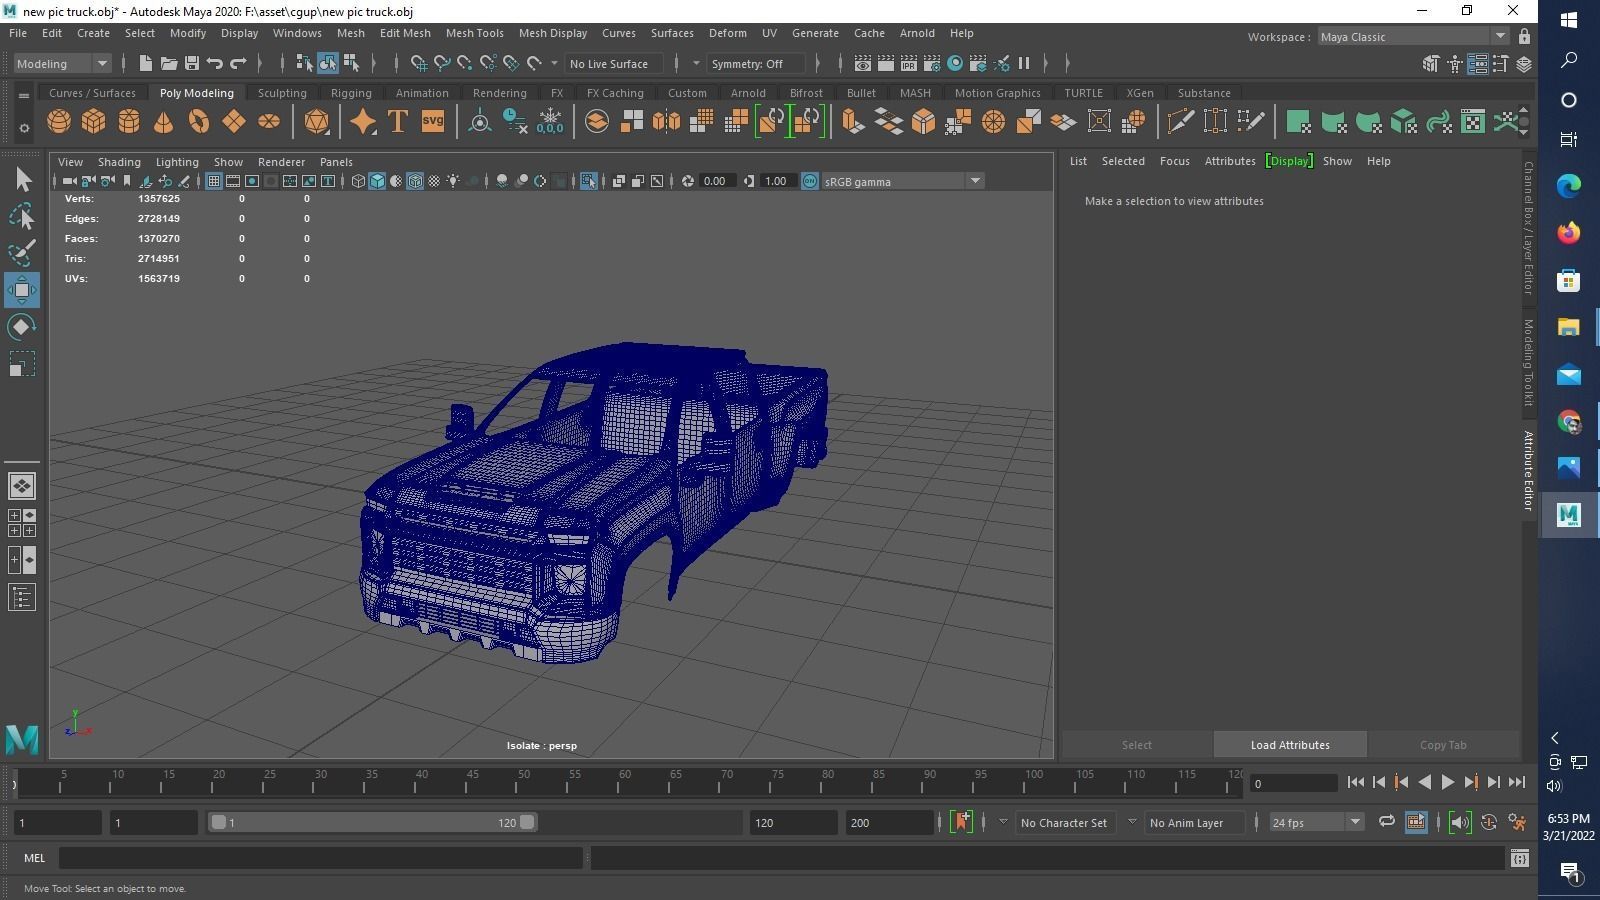Click the Load Attributes button
Screen dimensions: 1600x900
click(1290, 745)
